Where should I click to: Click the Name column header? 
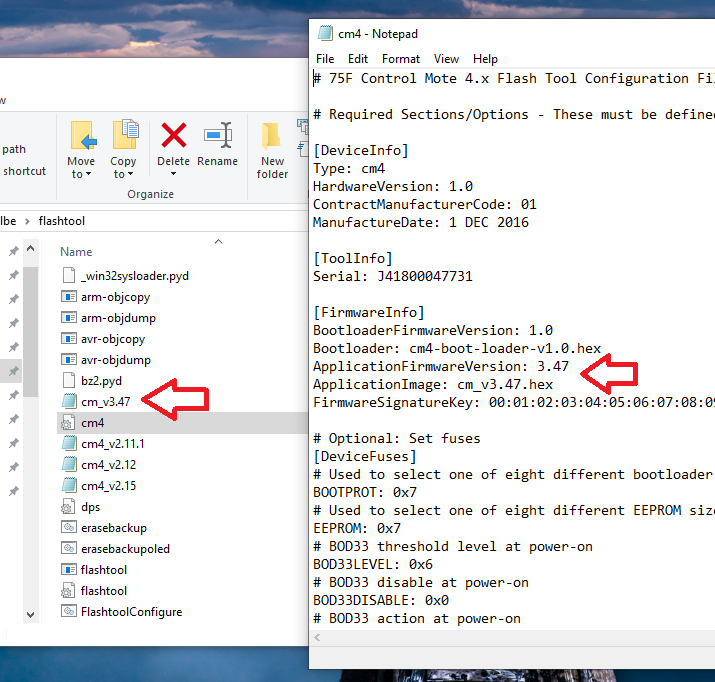tap(76, 252)
